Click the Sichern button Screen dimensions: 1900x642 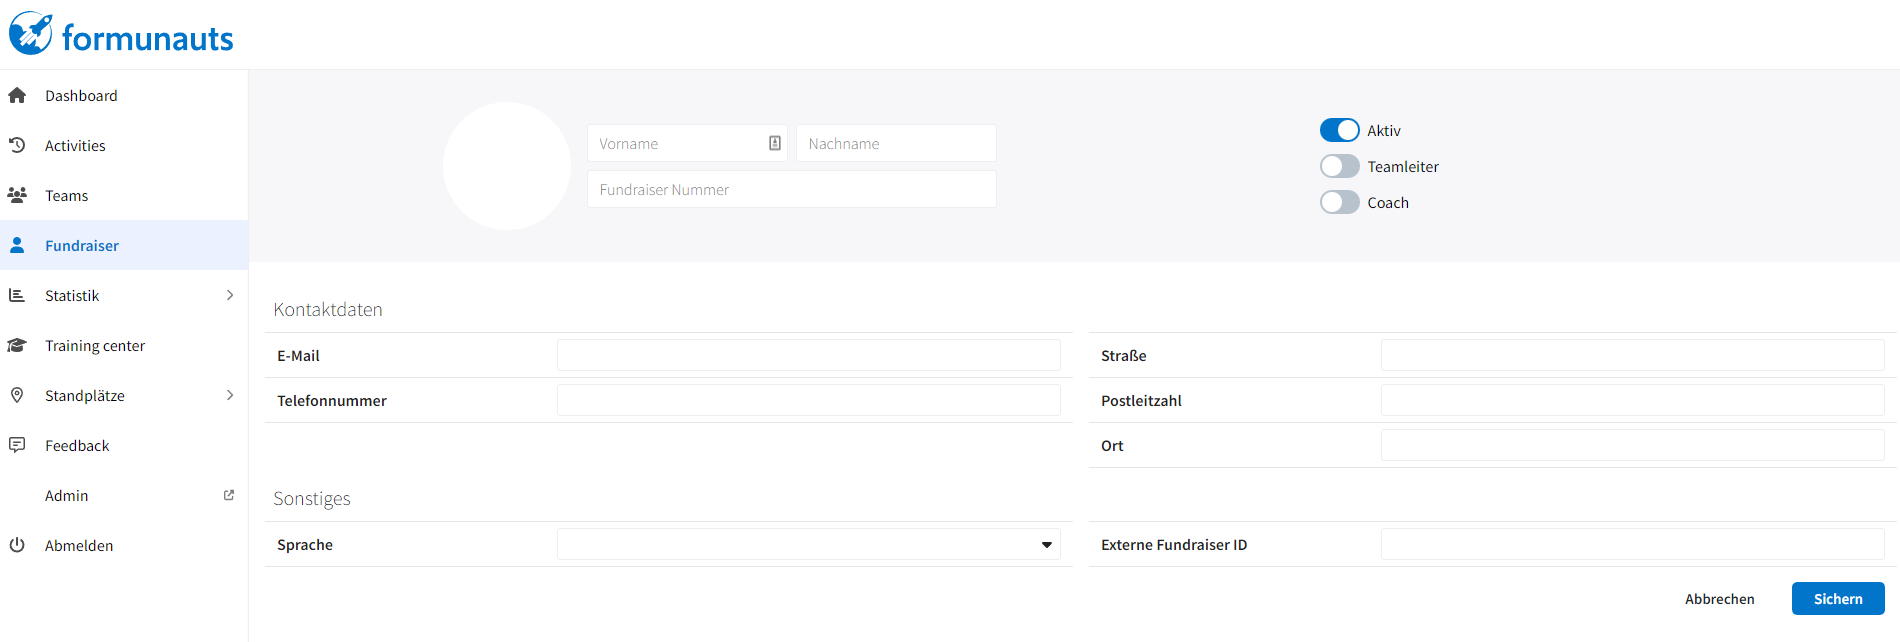1838,598
